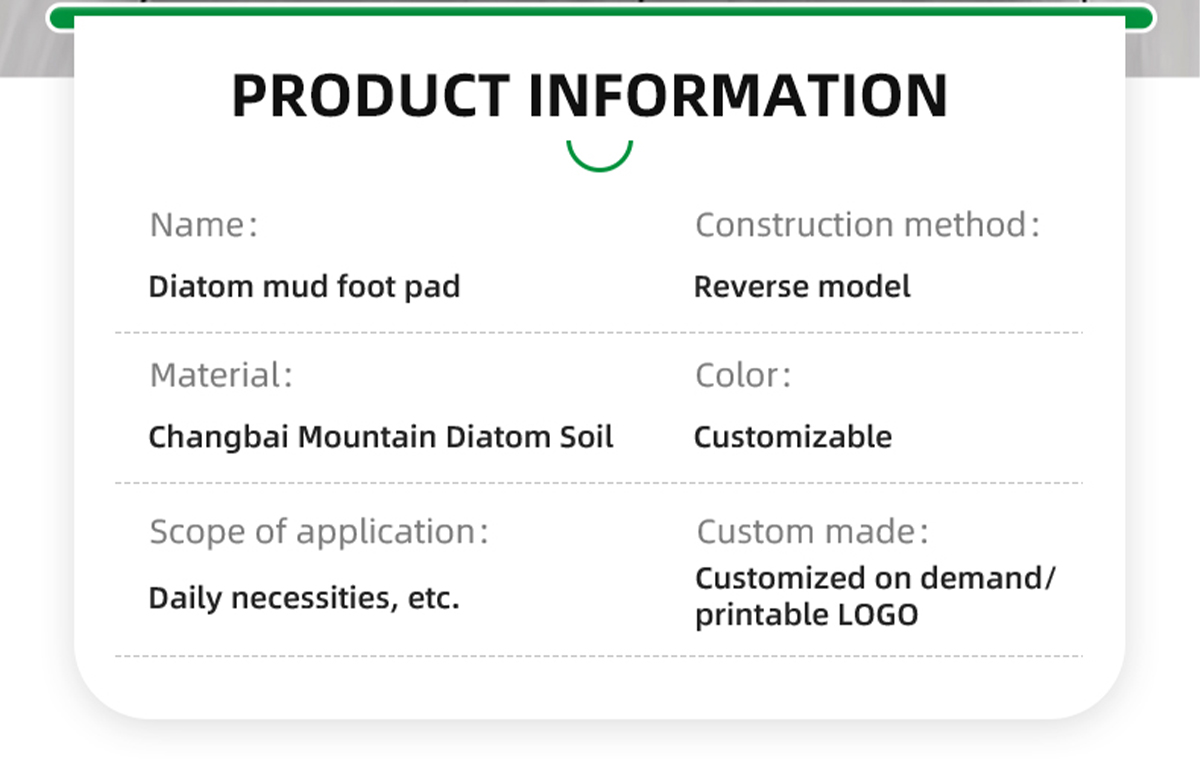Select the Diatom mud foot pad text
Image resolution: width=1200 pixels, height=776 pixels.
click(x=304, y=287)
